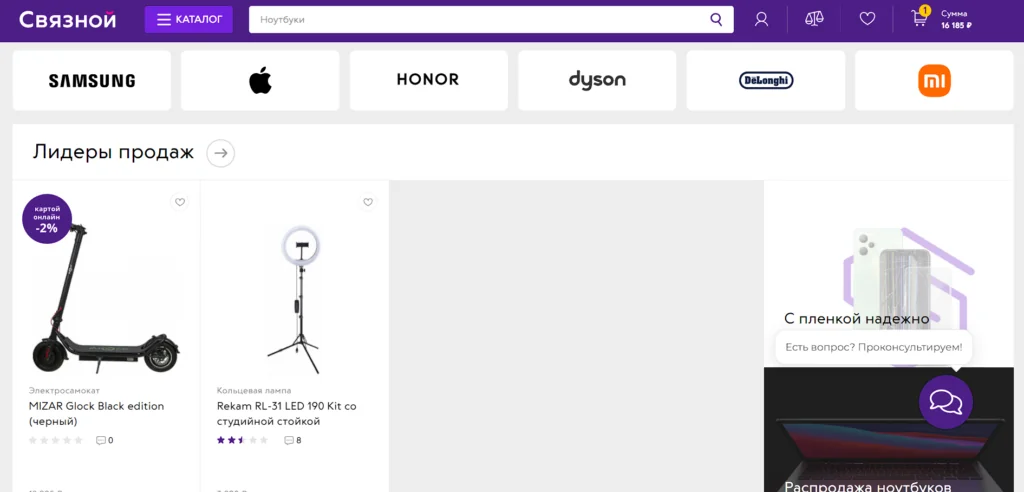Open the Каталог menu
This screenshot has height=492, width=1024.
pos(189,19)
